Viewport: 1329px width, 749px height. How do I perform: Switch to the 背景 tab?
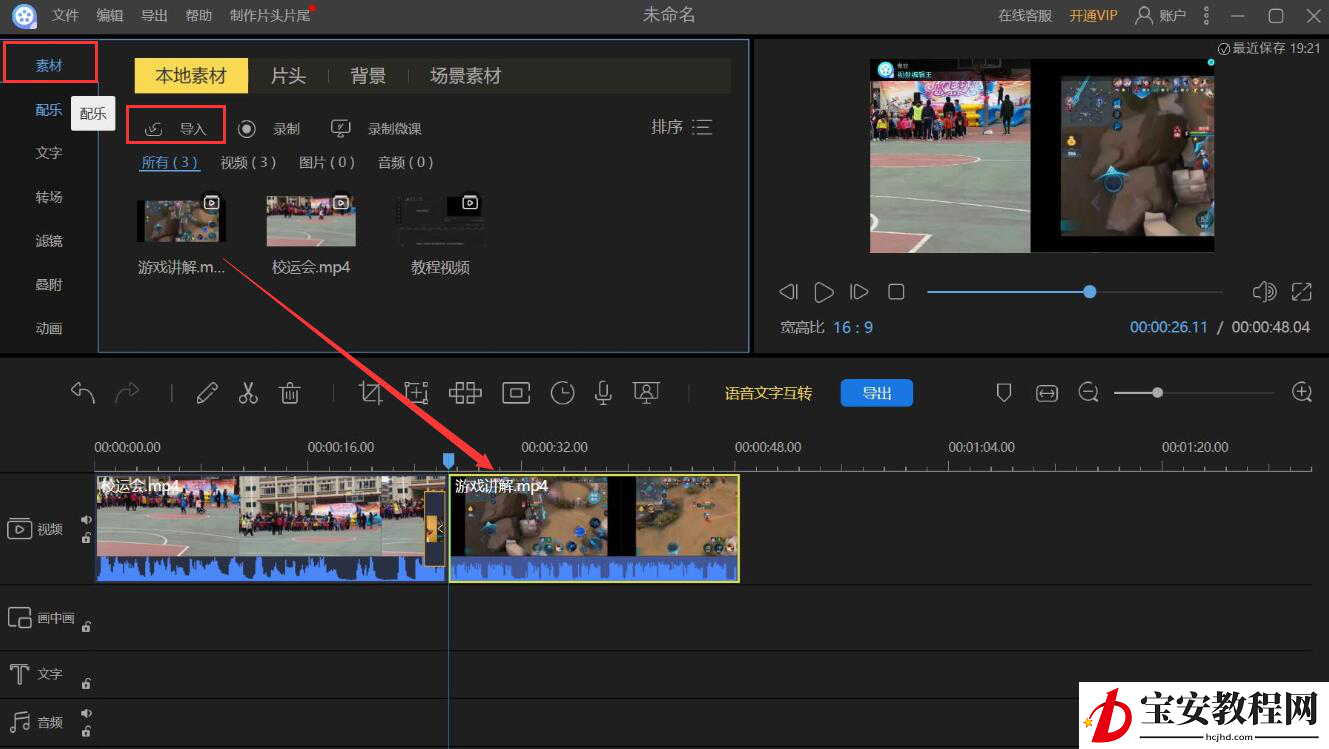(x=368, y=76)
